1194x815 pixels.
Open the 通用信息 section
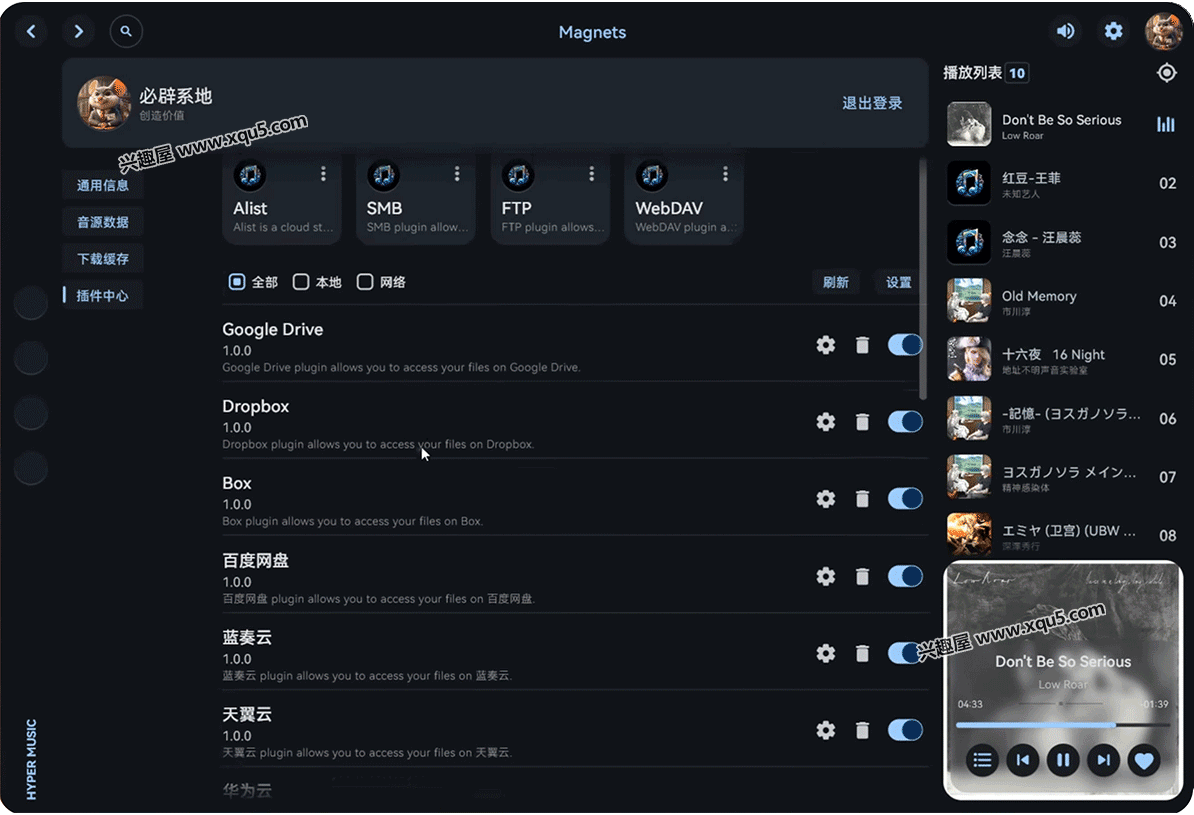click(x=103, y=186)
